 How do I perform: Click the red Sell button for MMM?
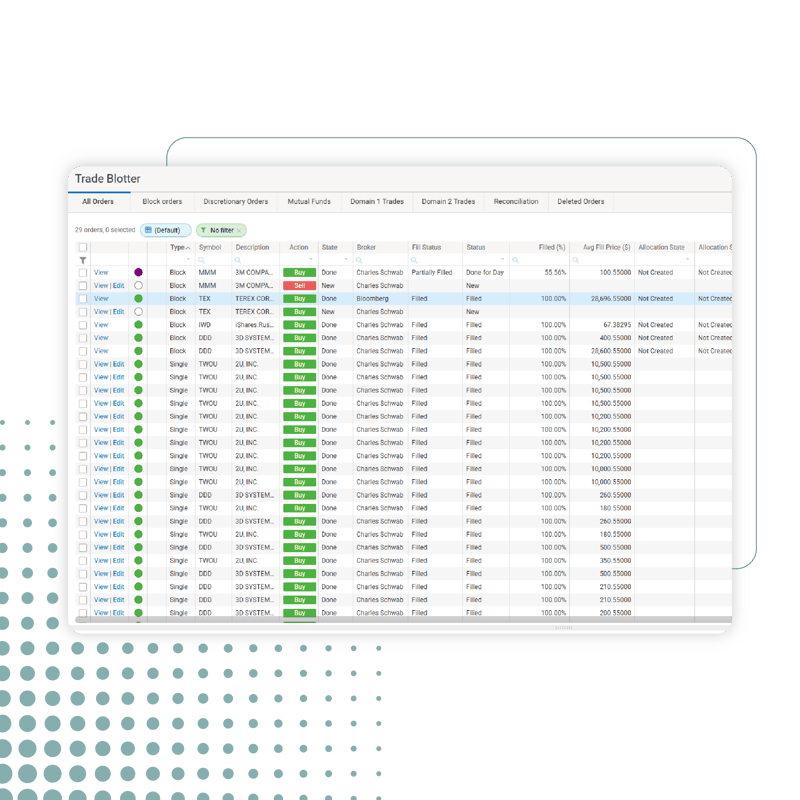click(x=299, y=286)
